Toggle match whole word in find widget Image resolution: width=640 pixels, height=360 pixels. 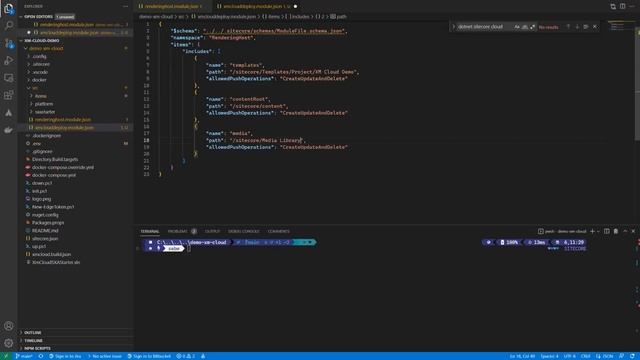tap(524, 27)
